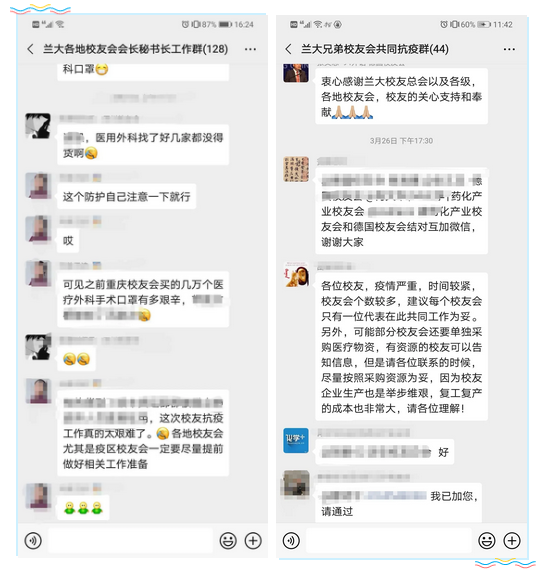Tap black-and-white avatar beside 医用外科 message

pyautogui.click(x=38, y=126)
